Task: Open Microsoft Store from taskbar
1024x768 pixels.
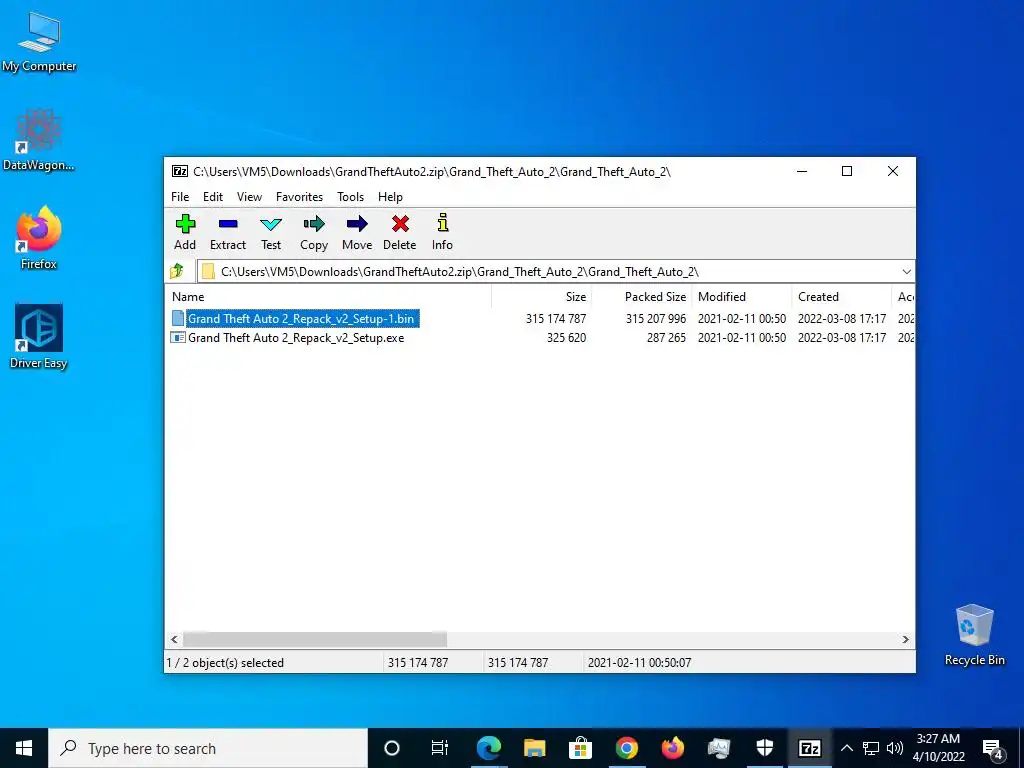Action: click(580, 748)
